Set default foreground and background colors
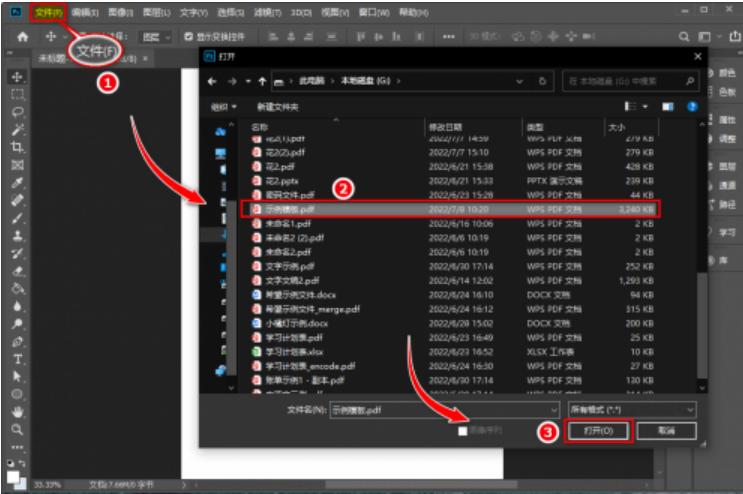Screen dimensions: 743x494 (11, 463)
